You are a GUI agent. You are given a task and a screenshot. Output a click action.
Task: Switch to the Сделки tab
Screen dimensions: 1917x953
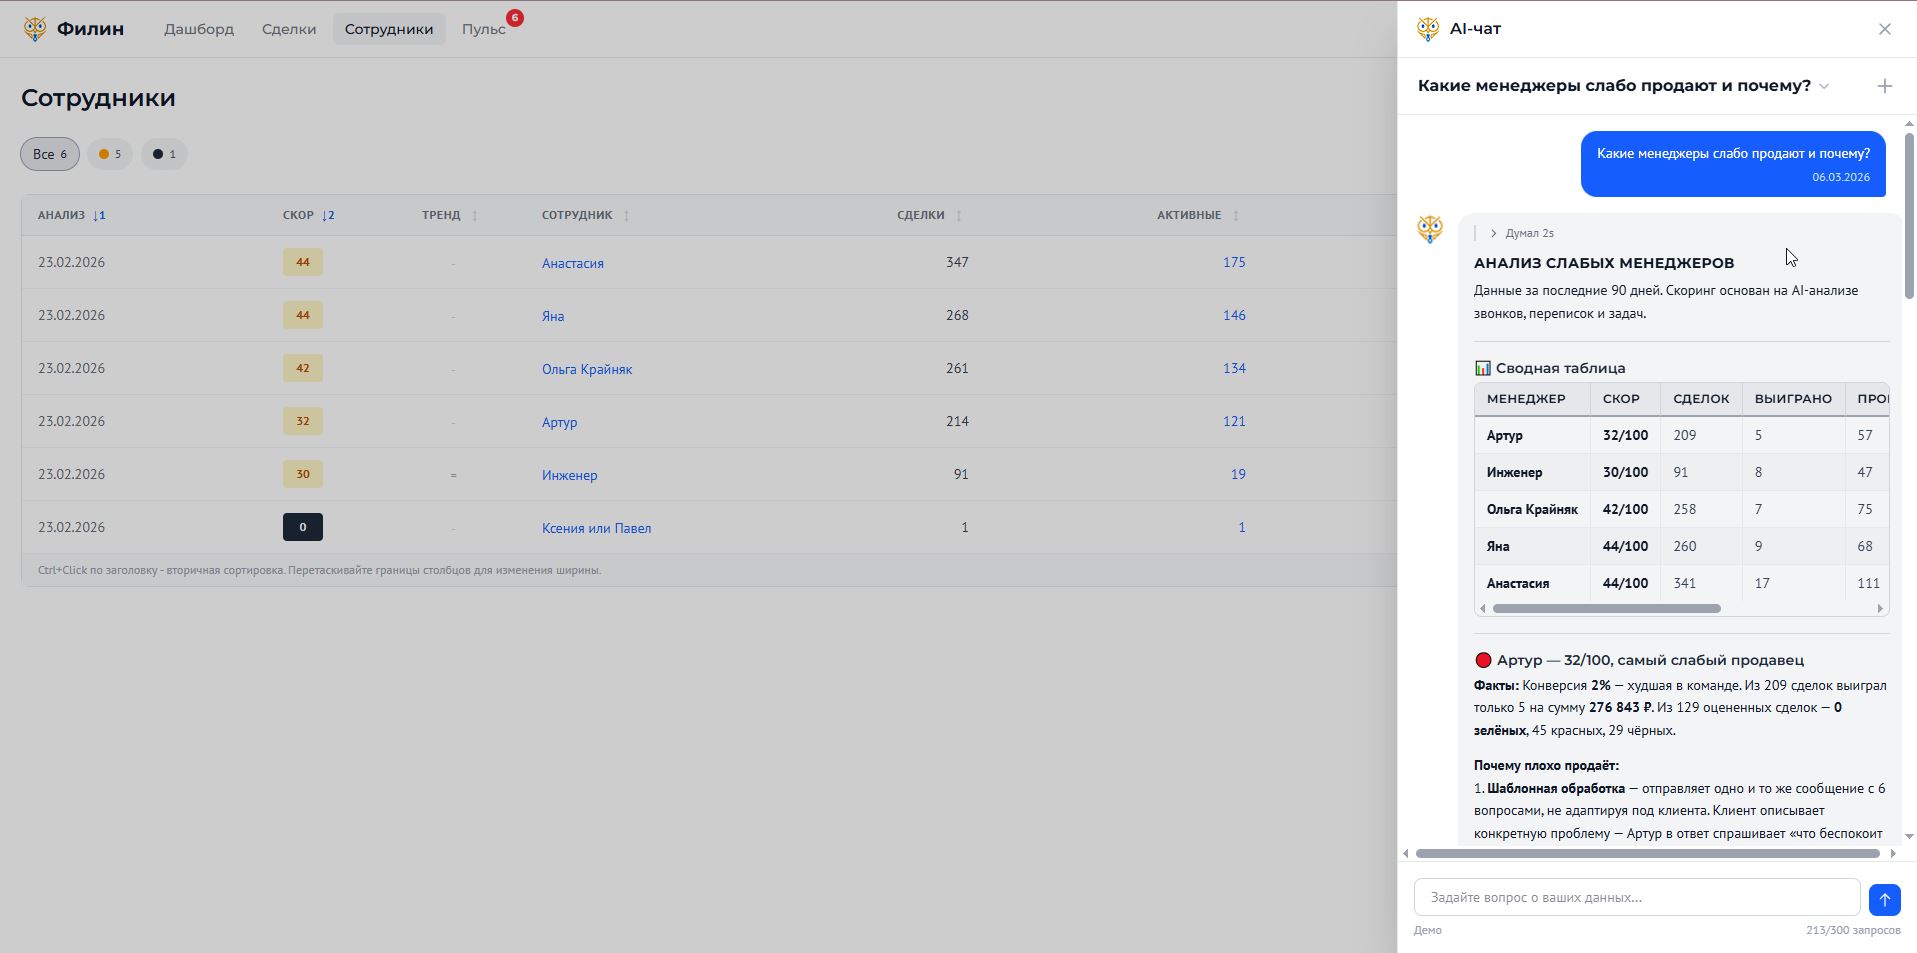(289, 29)
